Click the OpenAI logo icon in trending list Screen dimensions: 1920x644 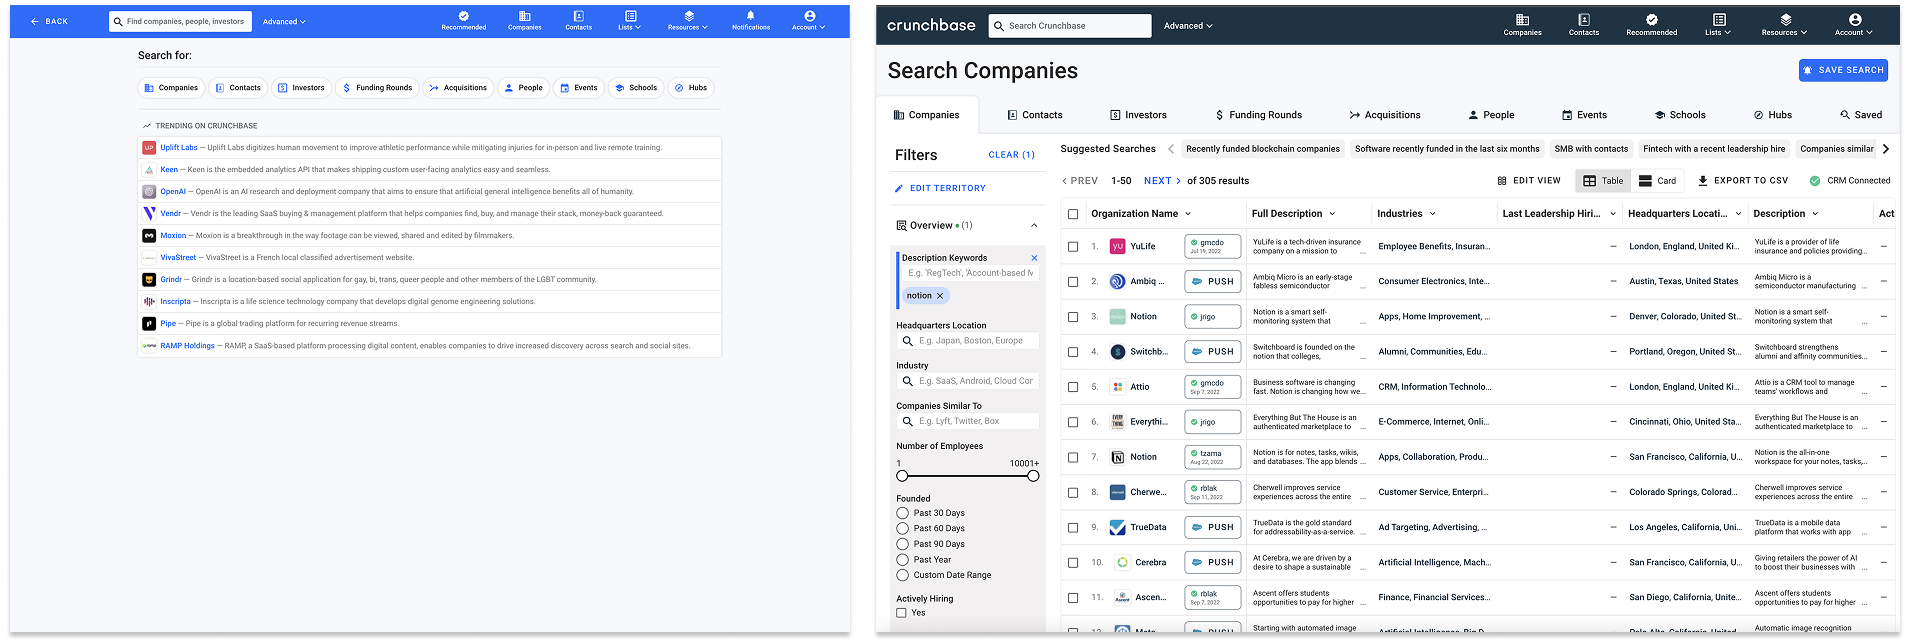pos(149,191)
